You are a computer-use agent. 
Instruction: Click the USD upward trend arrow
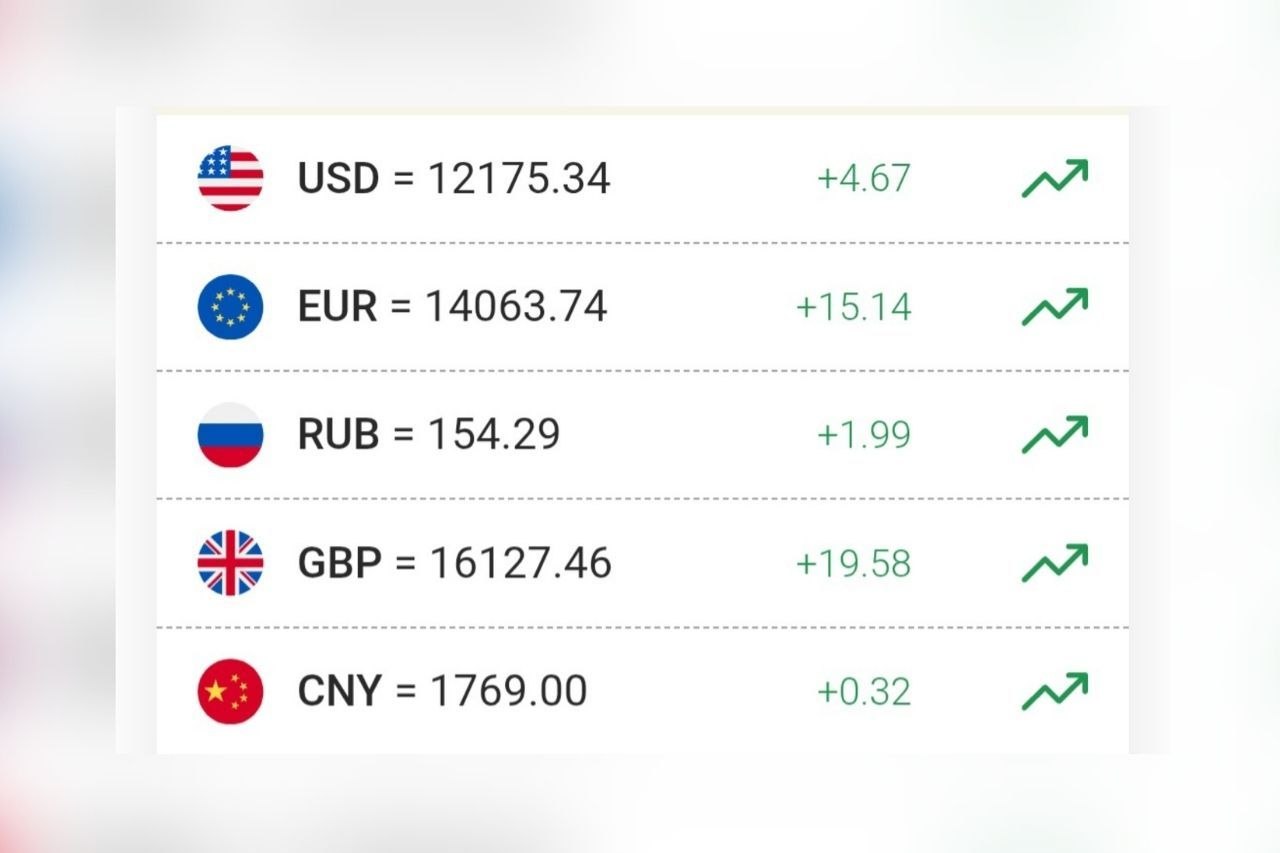coord(1054,178)
